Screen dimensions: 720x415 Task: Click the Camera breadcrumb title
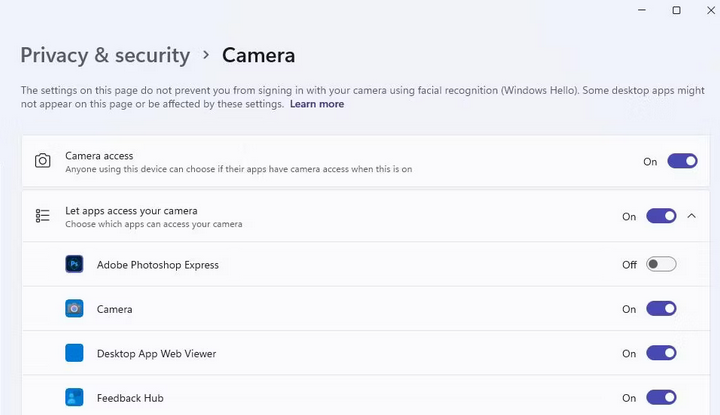point(259,56)
